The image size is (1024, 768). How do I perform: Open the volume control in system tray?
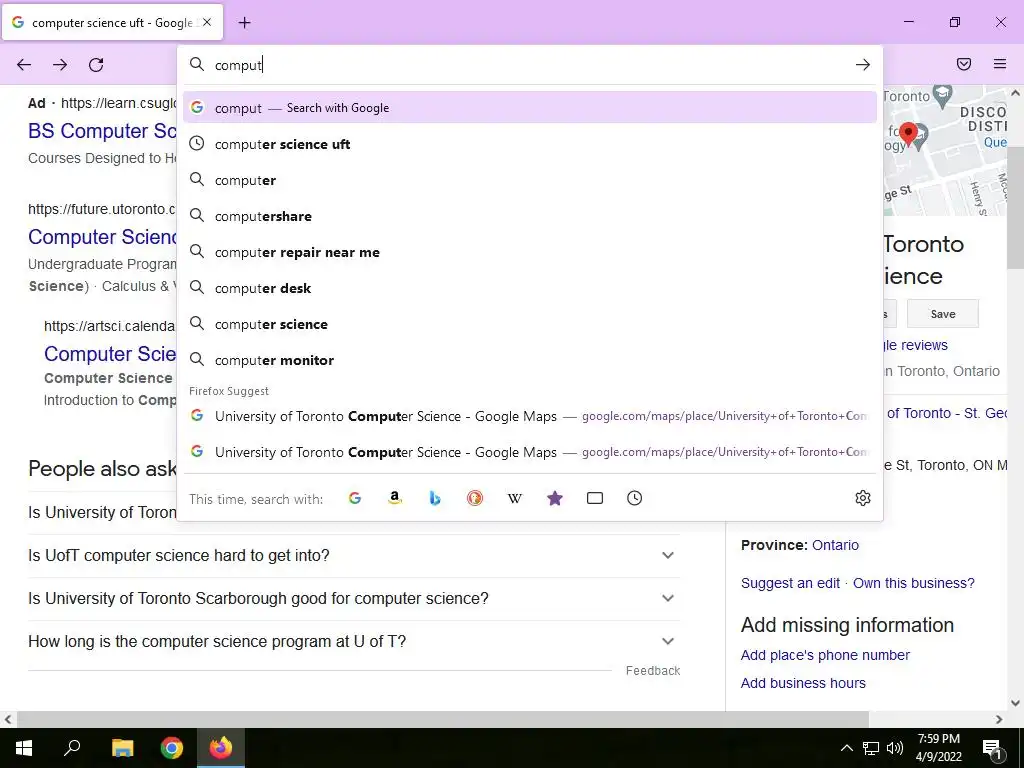tap(895, 748)
